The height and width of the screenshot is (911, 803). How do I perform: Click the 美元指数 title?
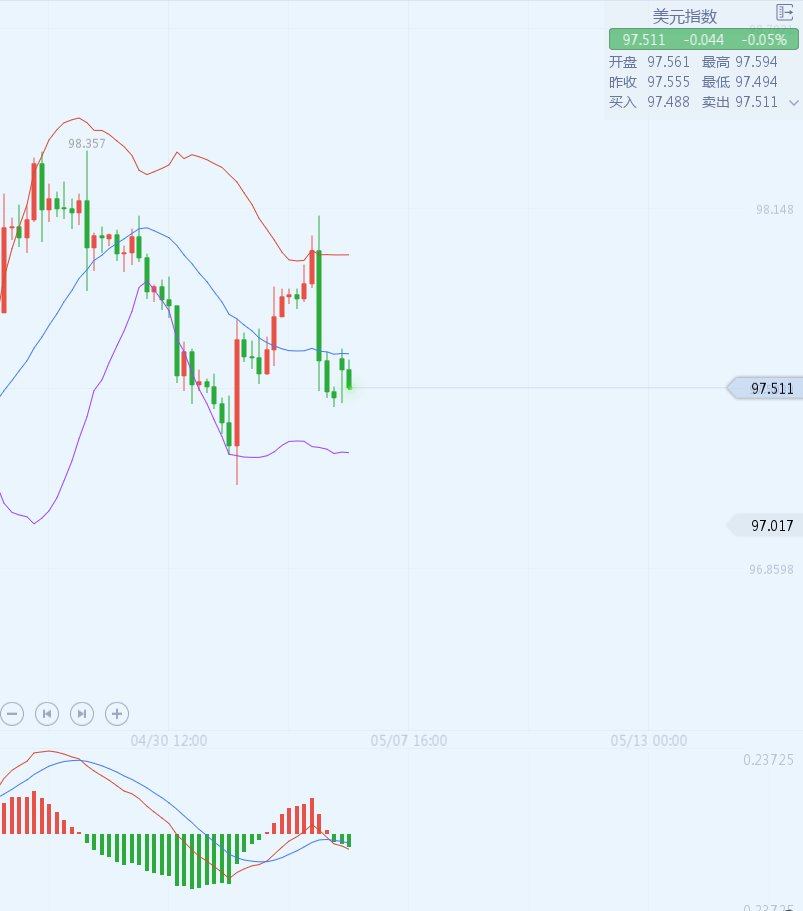[684, 16]
